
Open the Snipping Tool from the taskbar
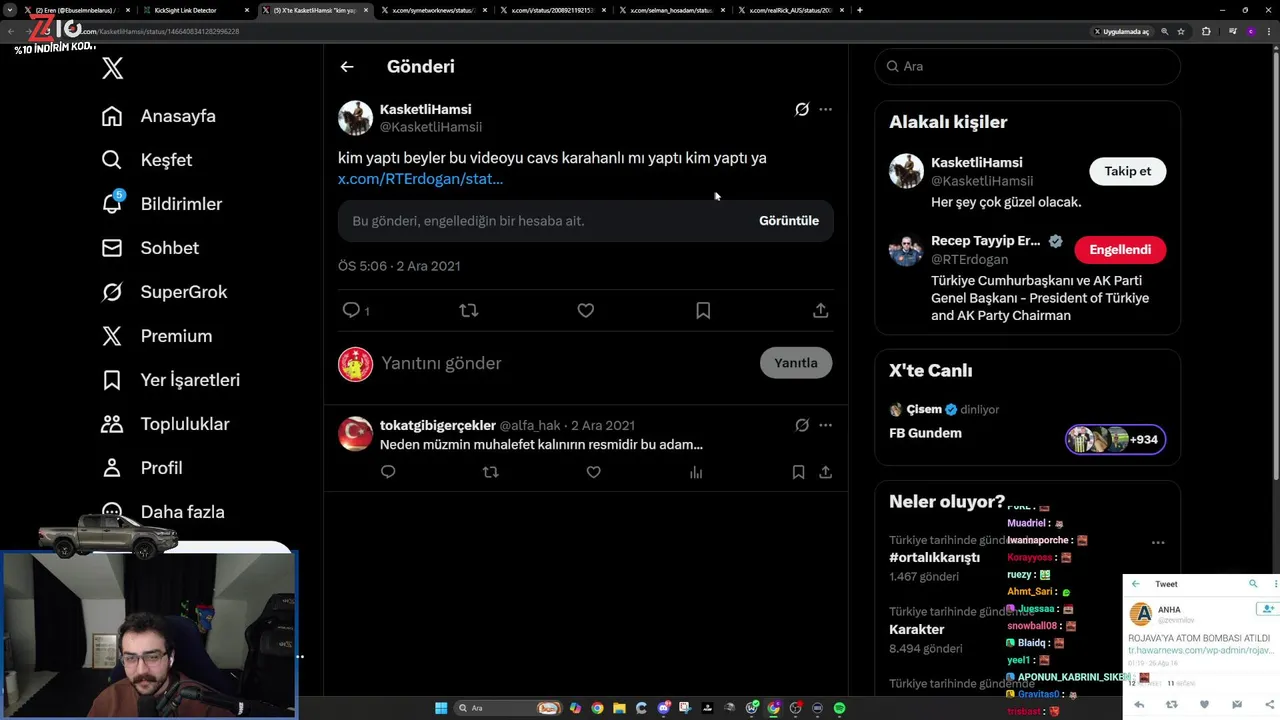pos(686,708)
